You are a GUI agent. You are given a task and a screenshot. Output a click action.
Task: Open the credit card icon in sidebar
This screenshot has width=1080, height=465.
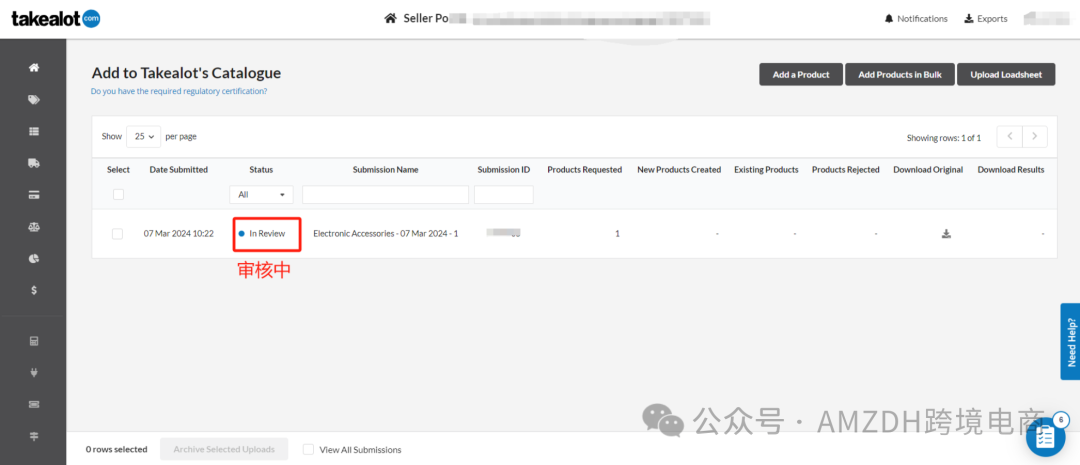(x=33, y=195)
